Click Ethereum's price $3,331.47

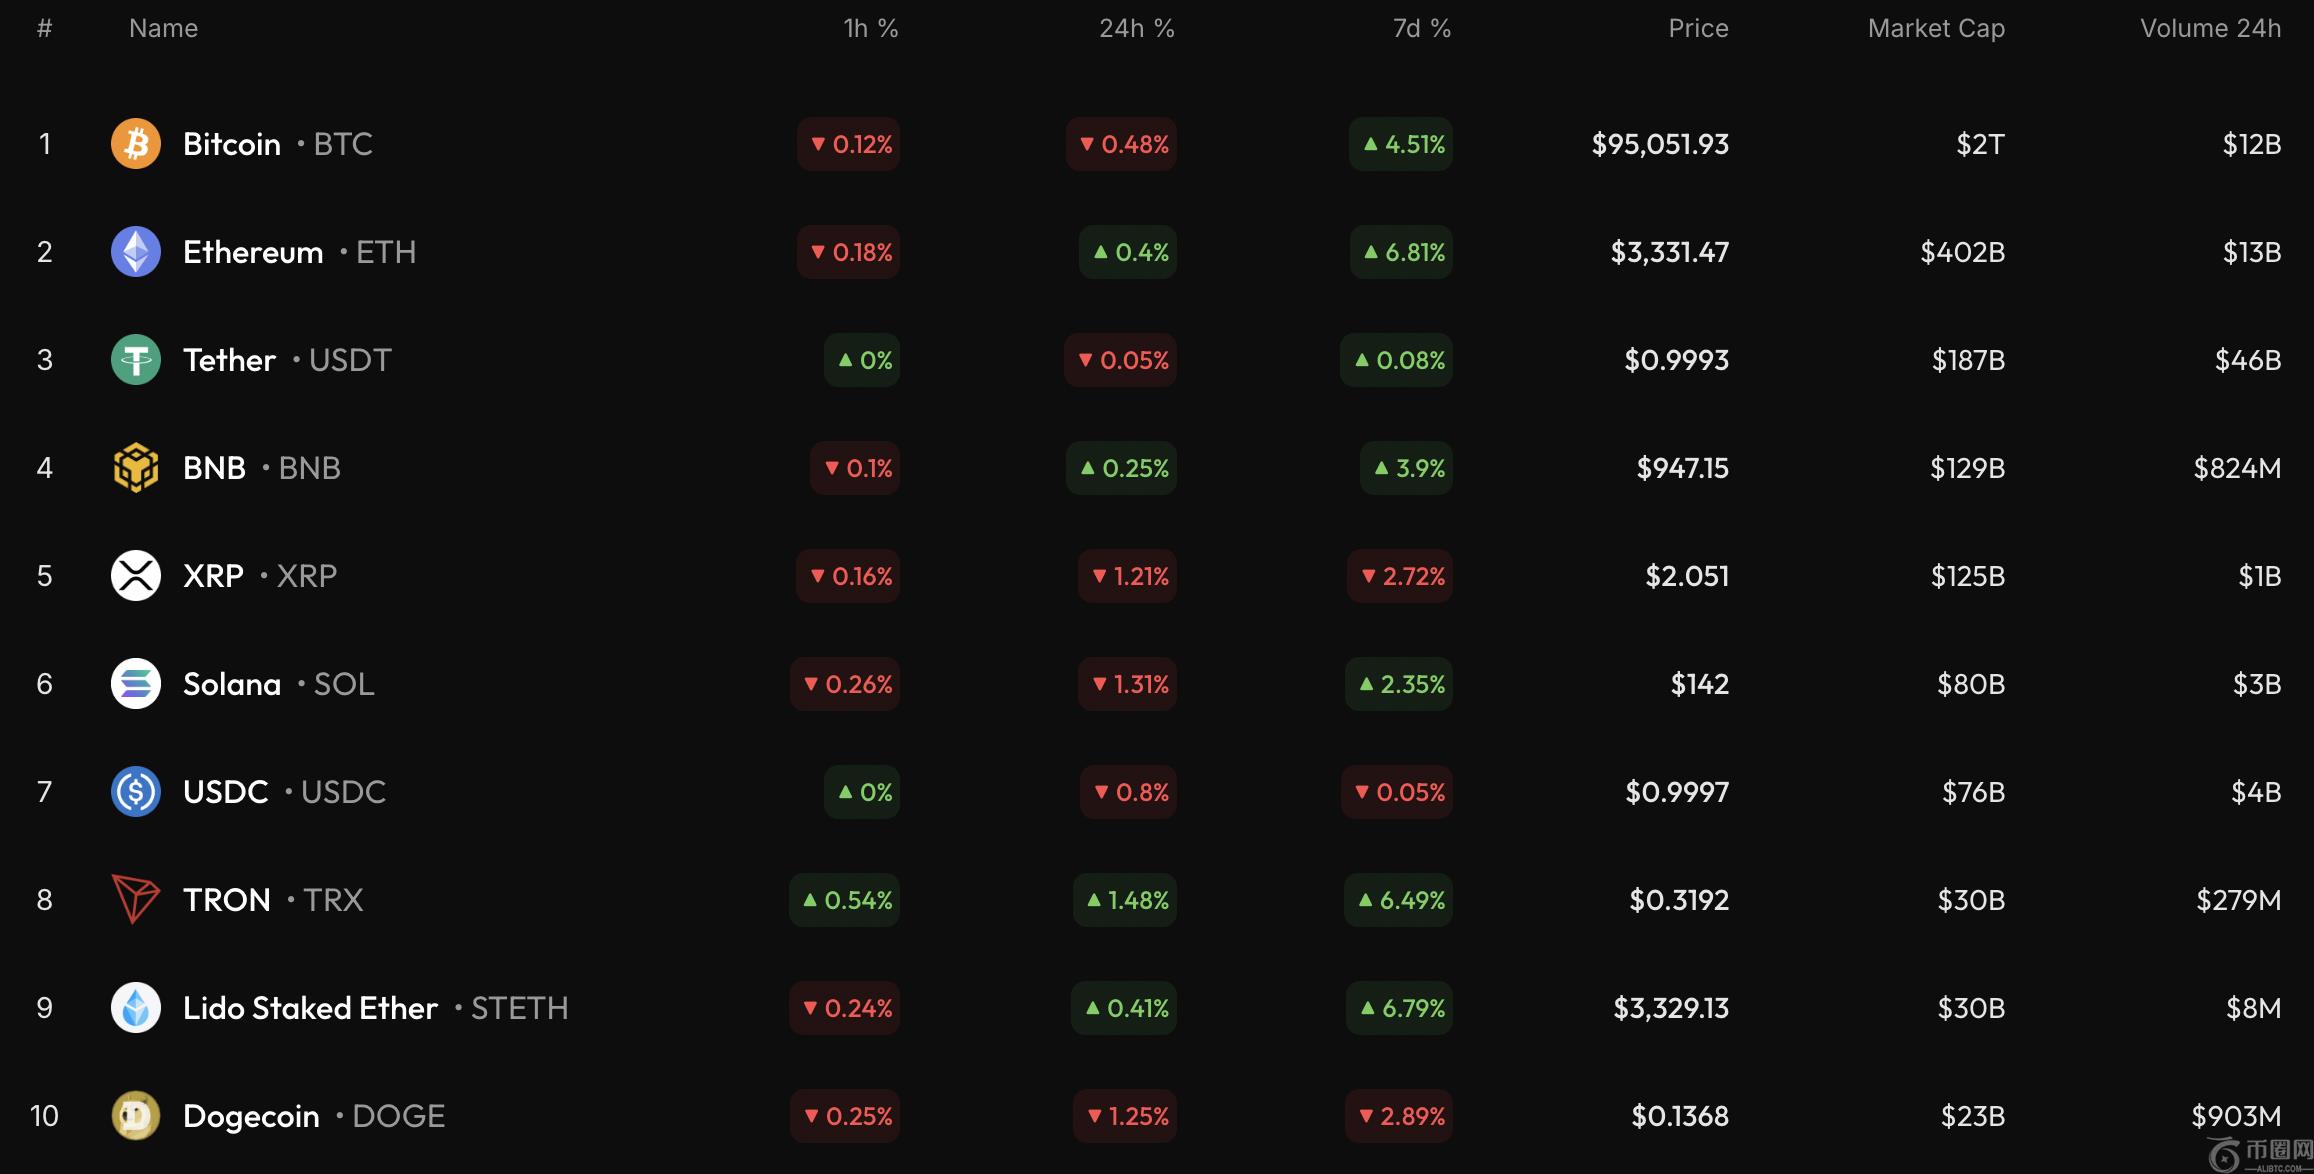tap(1669, 252)
